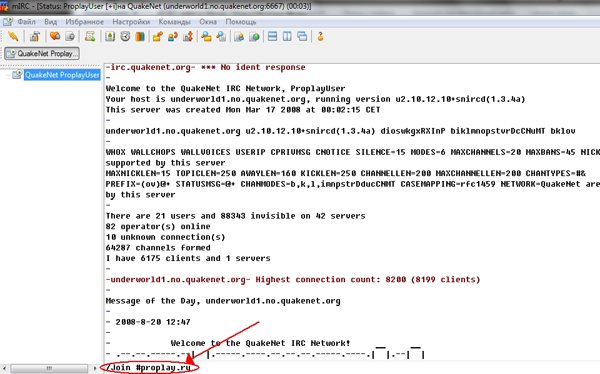Click the Connect/Disconnect lightning bolt icon
The image size is (600, 374).
coord(13,36)
